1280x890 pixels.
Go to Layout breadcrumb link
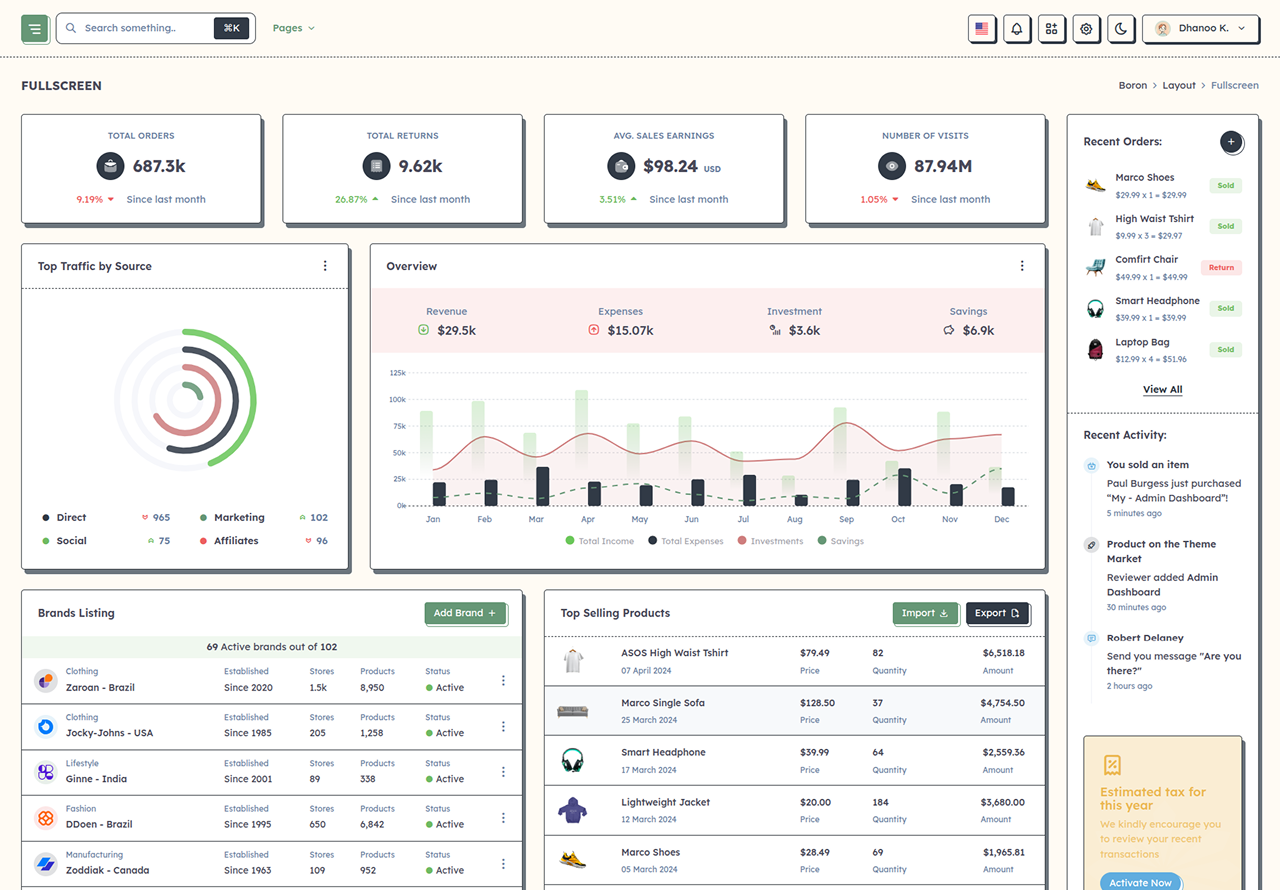click(1179, 86)
